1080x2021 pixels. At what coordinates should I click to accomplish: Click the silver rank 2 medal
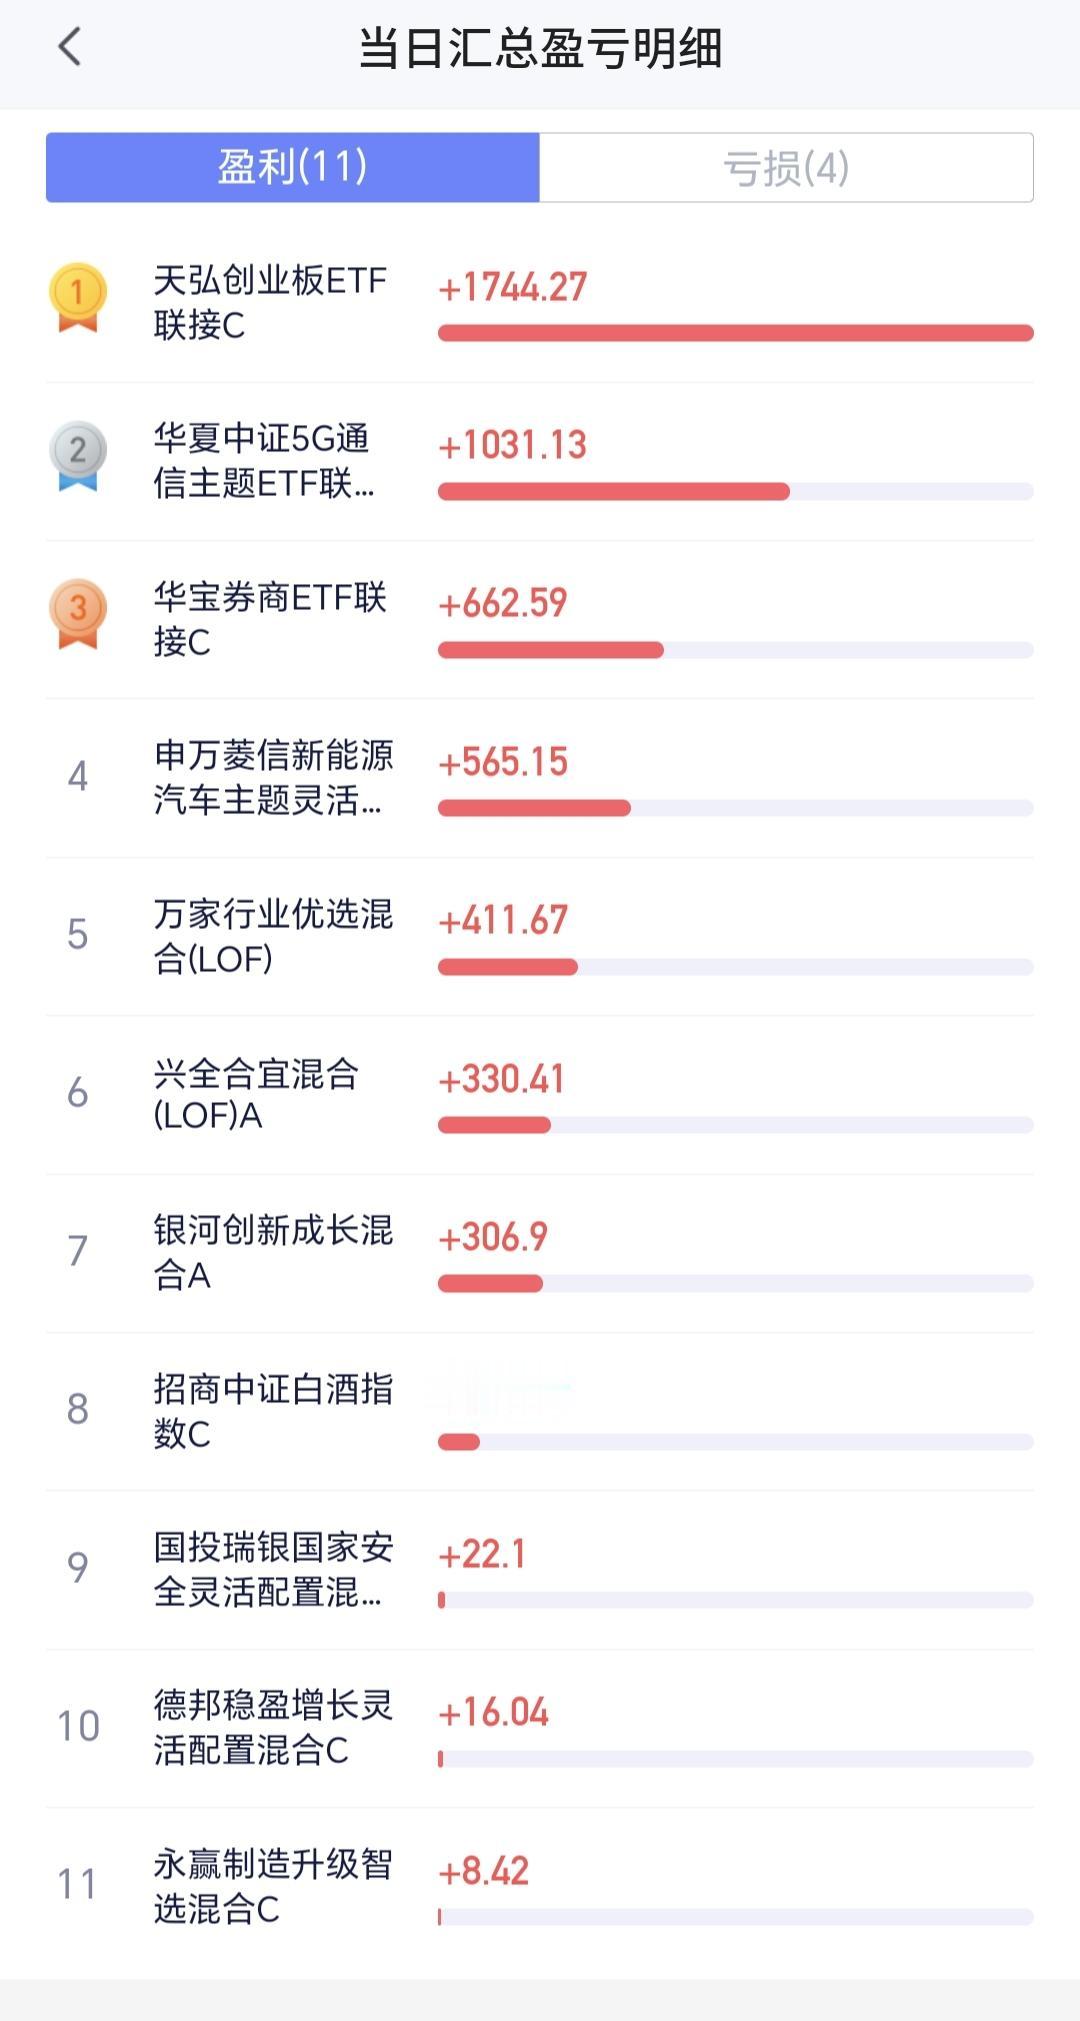78,456
